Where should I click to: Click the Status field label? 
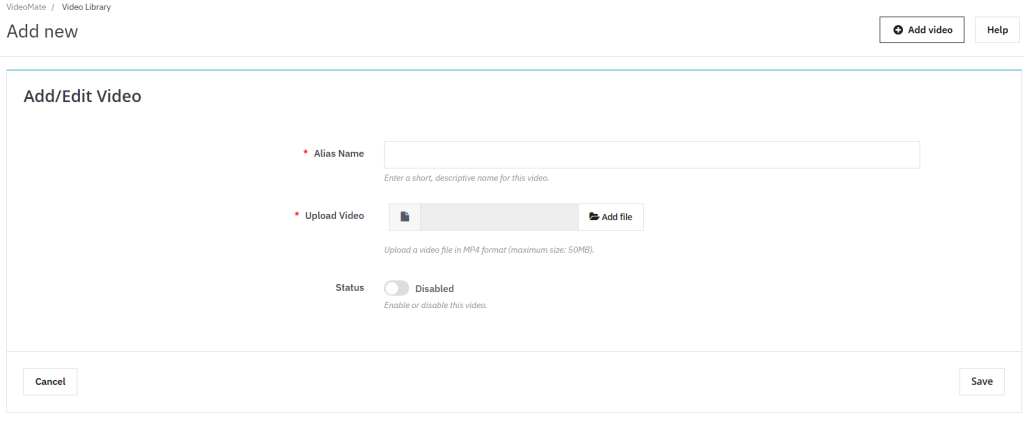350,288
